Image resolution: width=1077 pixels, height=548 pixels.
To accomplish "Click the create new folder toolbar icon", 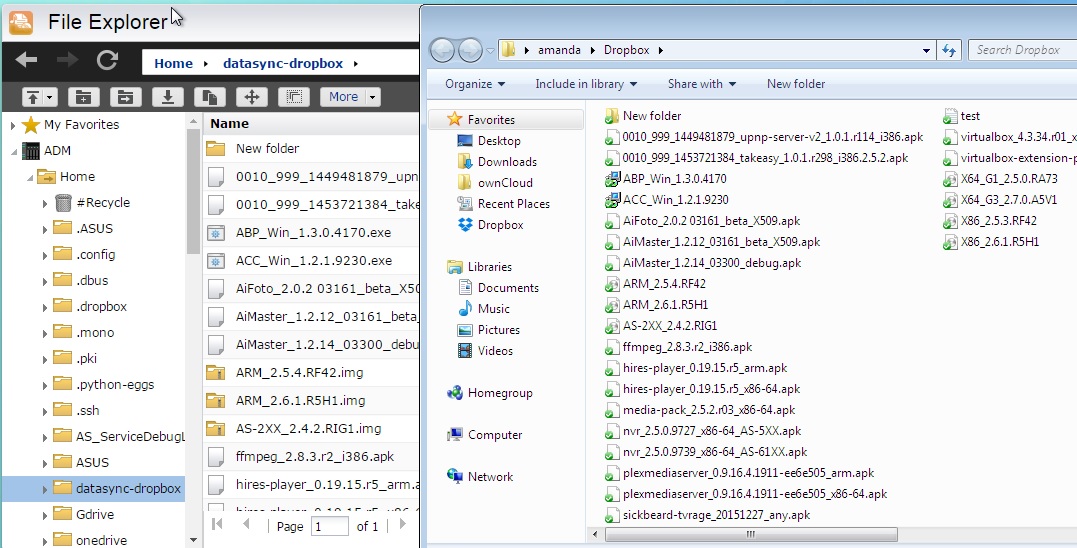I will tap(83, 97).
